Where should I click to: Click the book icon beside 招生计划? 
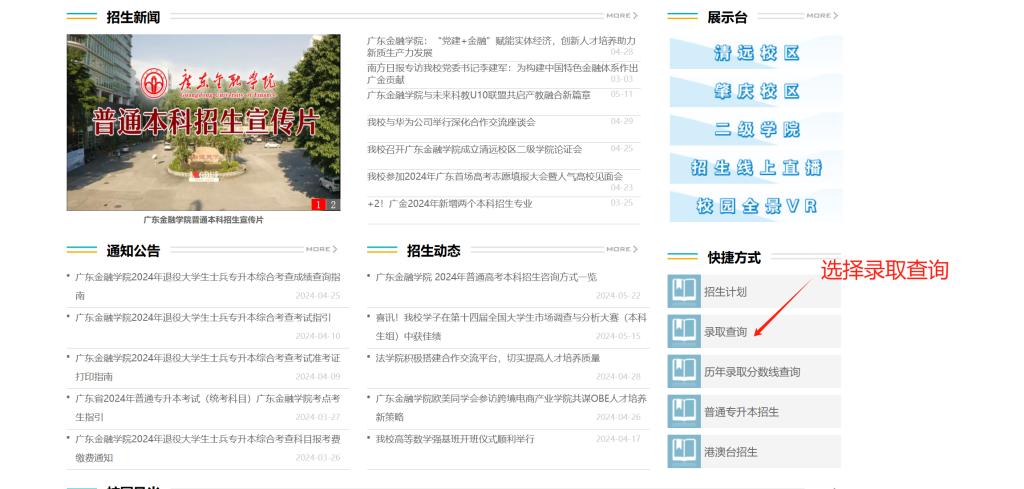(684, 291)
